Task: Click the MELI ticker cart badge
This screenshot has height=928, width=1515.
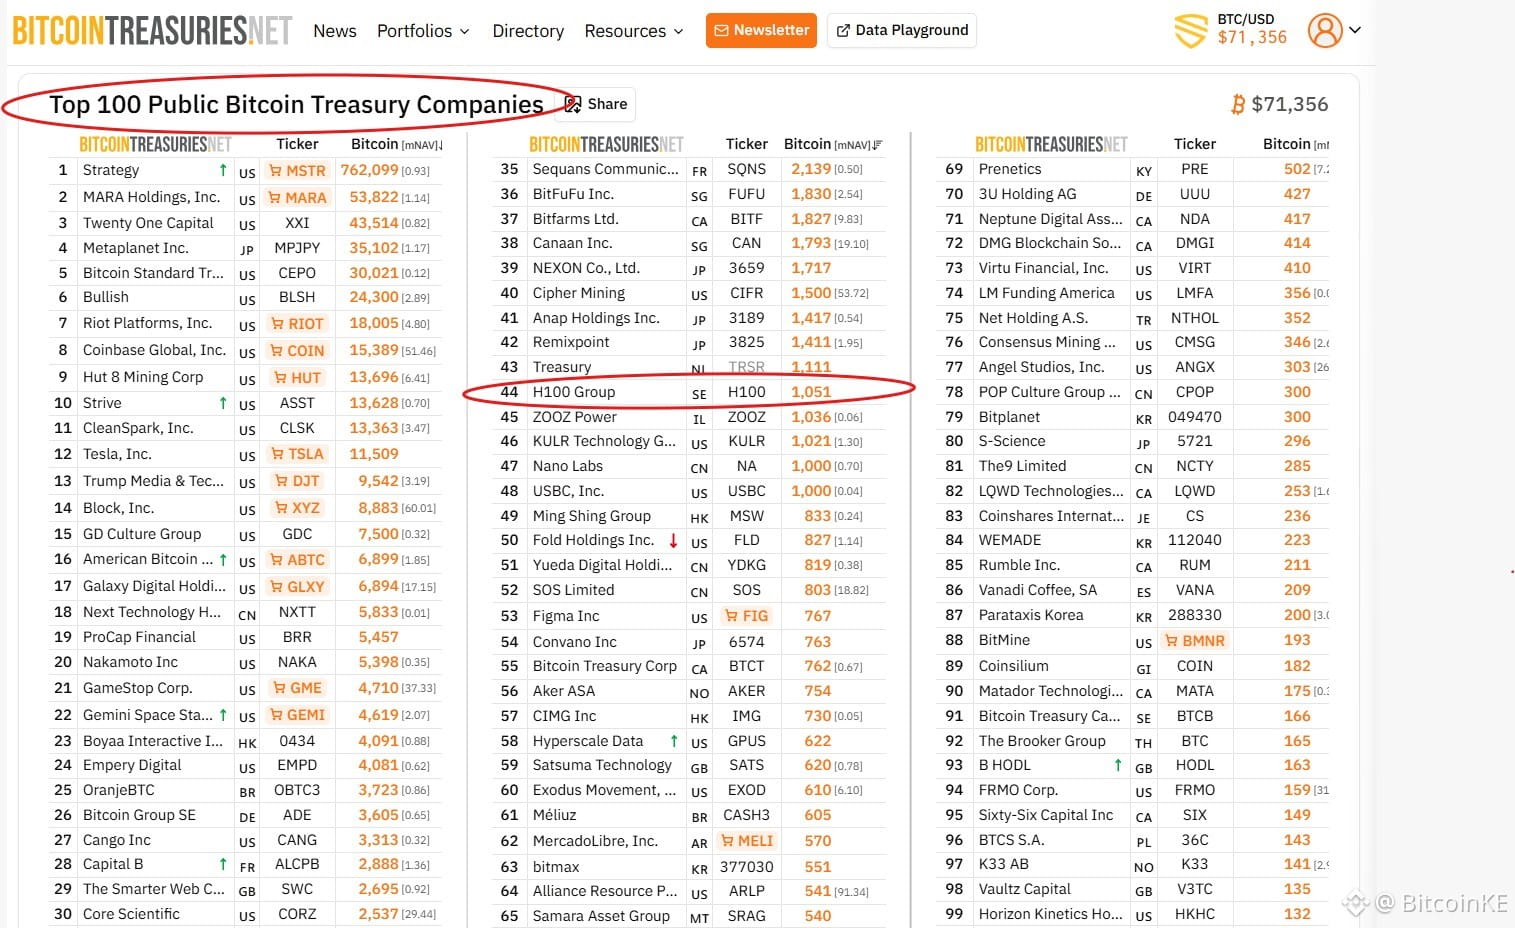Action: coord(747,841)
